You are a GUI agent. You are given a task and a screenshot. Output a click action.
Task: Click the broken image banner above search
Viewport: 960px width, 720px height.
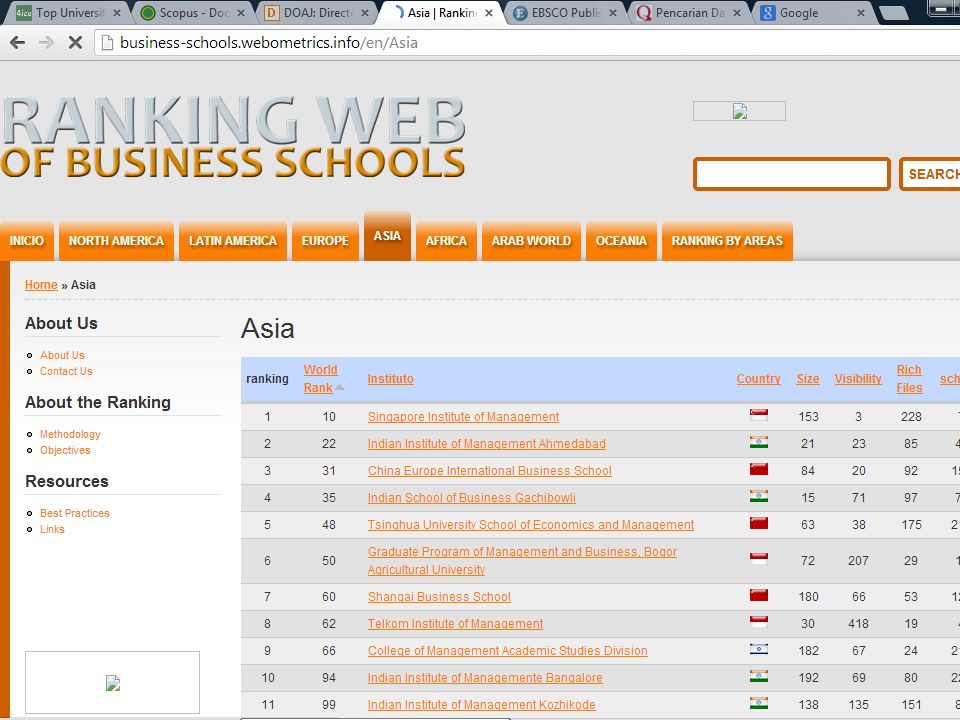739,111
